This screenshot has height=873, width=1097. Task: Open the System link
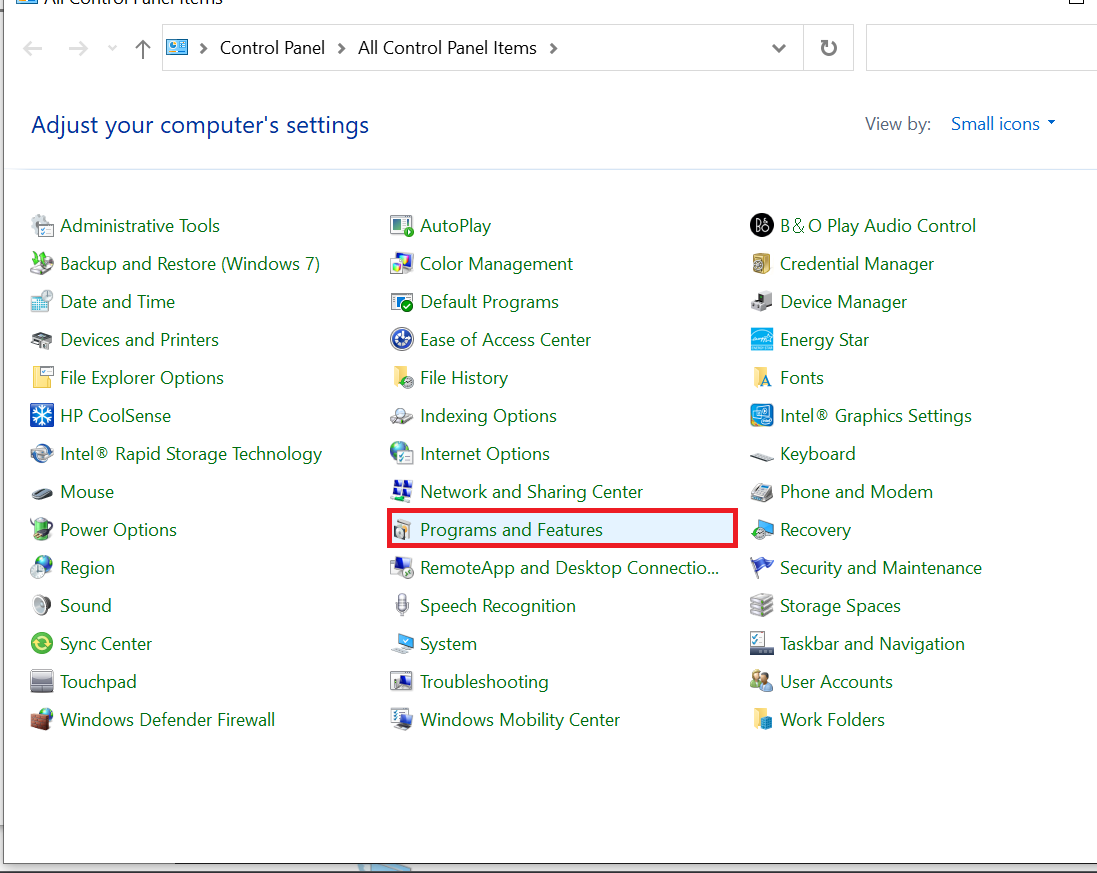pyautogui.click(x=448, y=644)
